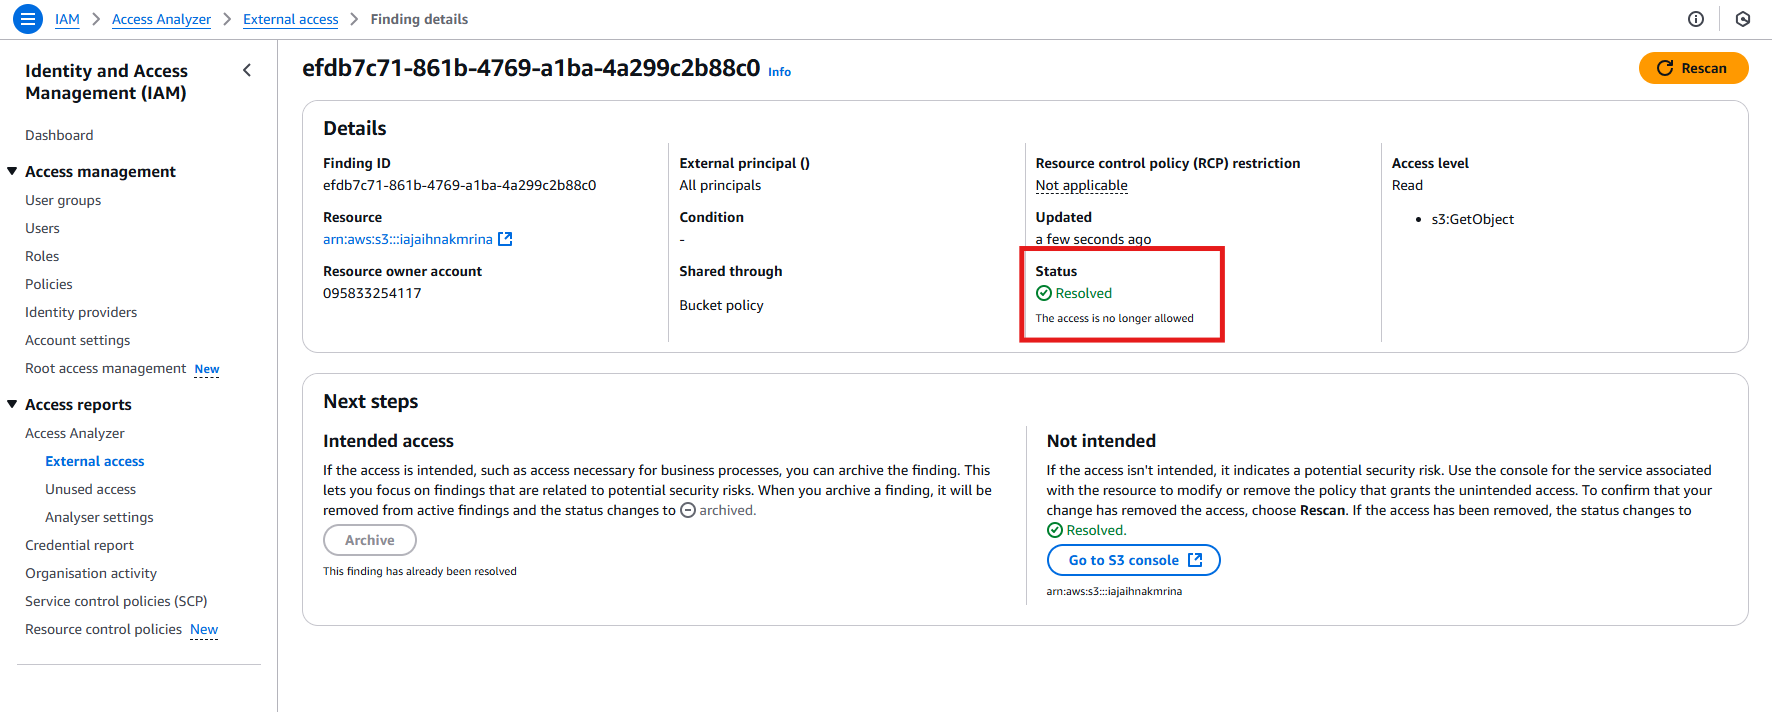Screen dimensions: 1772x712
Task: Click 'a few seconds ago' updated value
Action: (x=1093, y=239)
